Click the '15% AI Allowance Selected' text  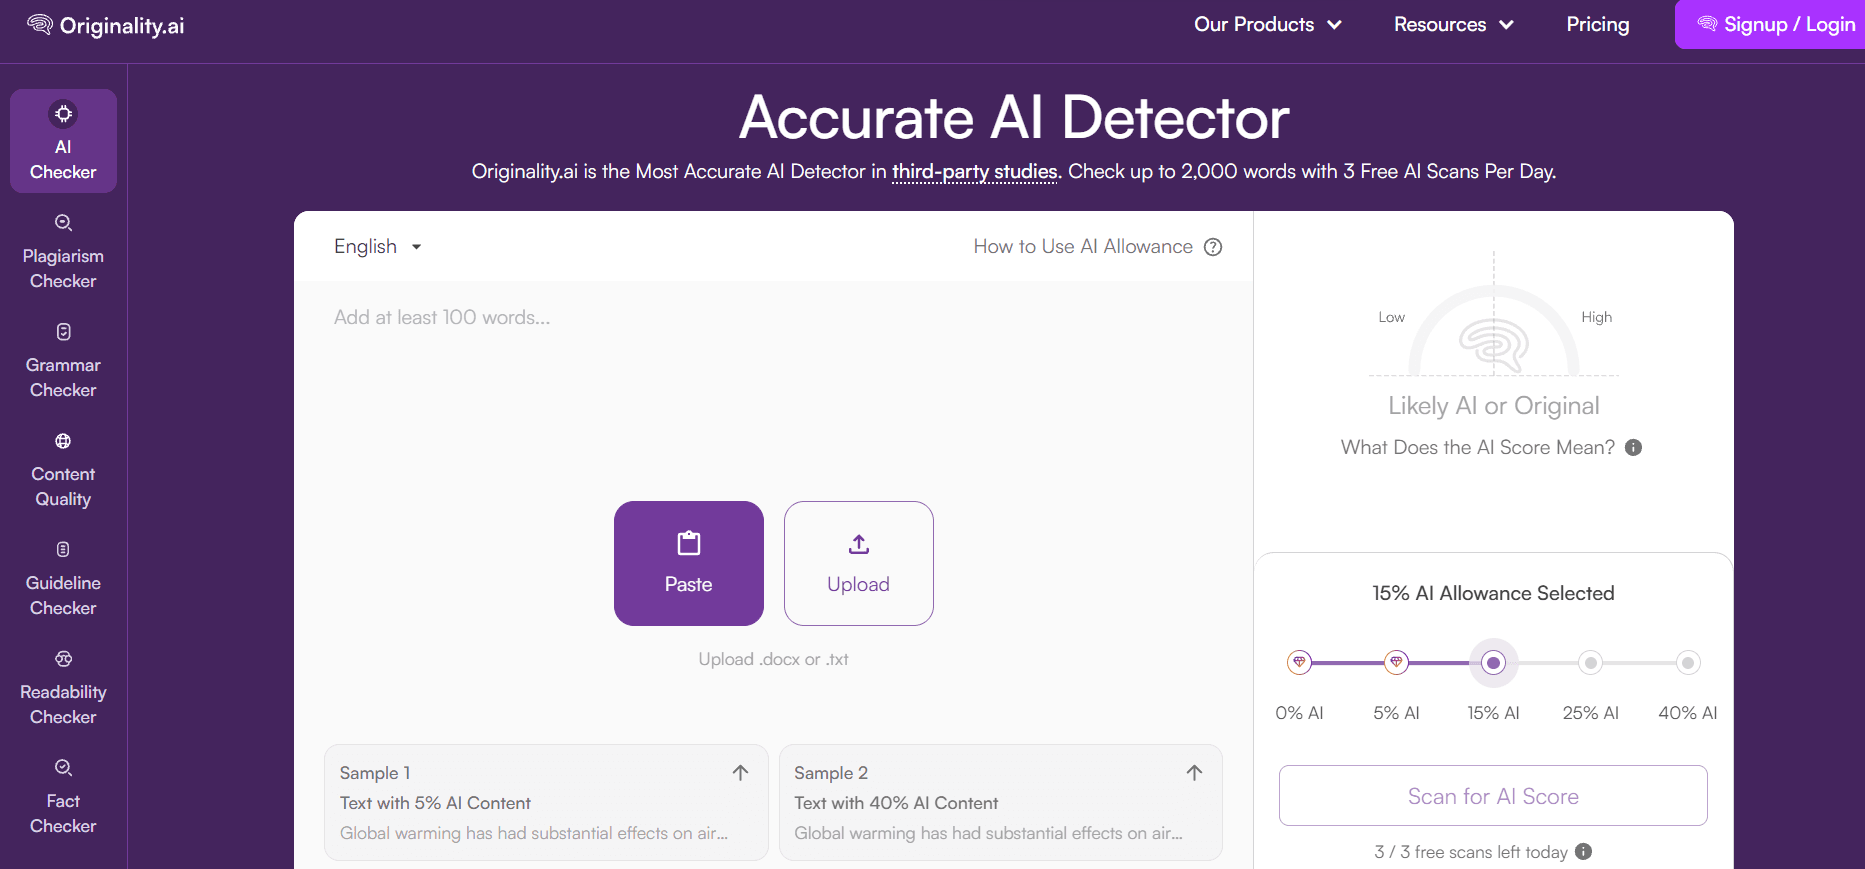pos(1493,594)
